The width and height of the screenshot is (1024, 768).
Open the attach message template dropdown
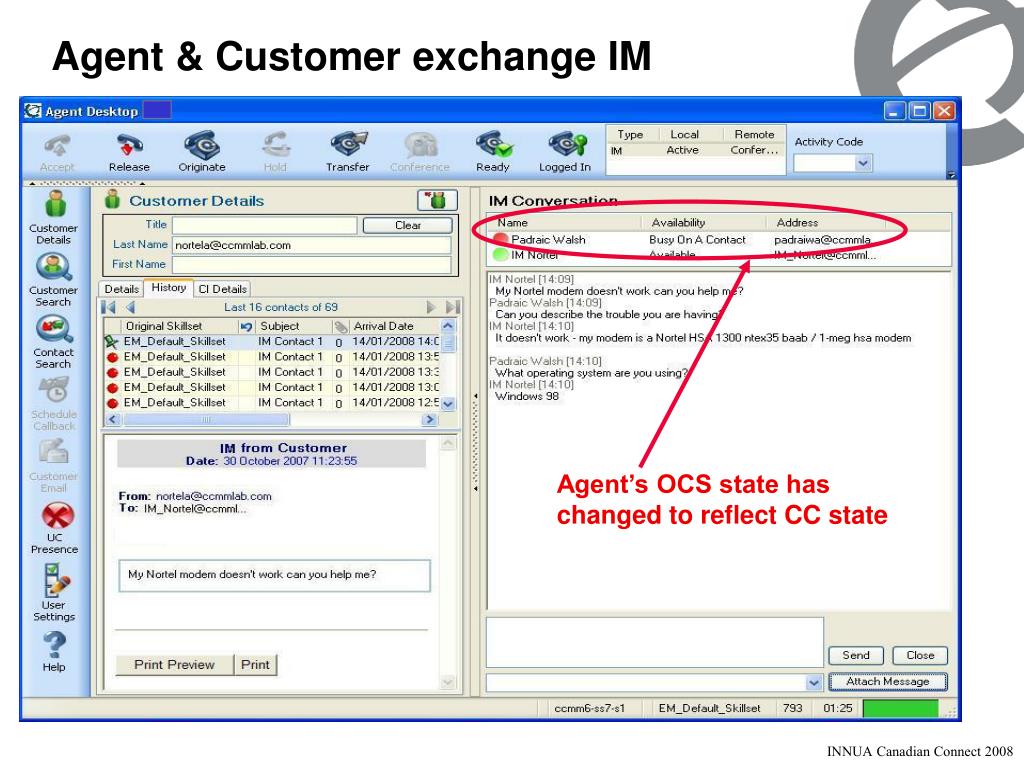click(814, 682)
